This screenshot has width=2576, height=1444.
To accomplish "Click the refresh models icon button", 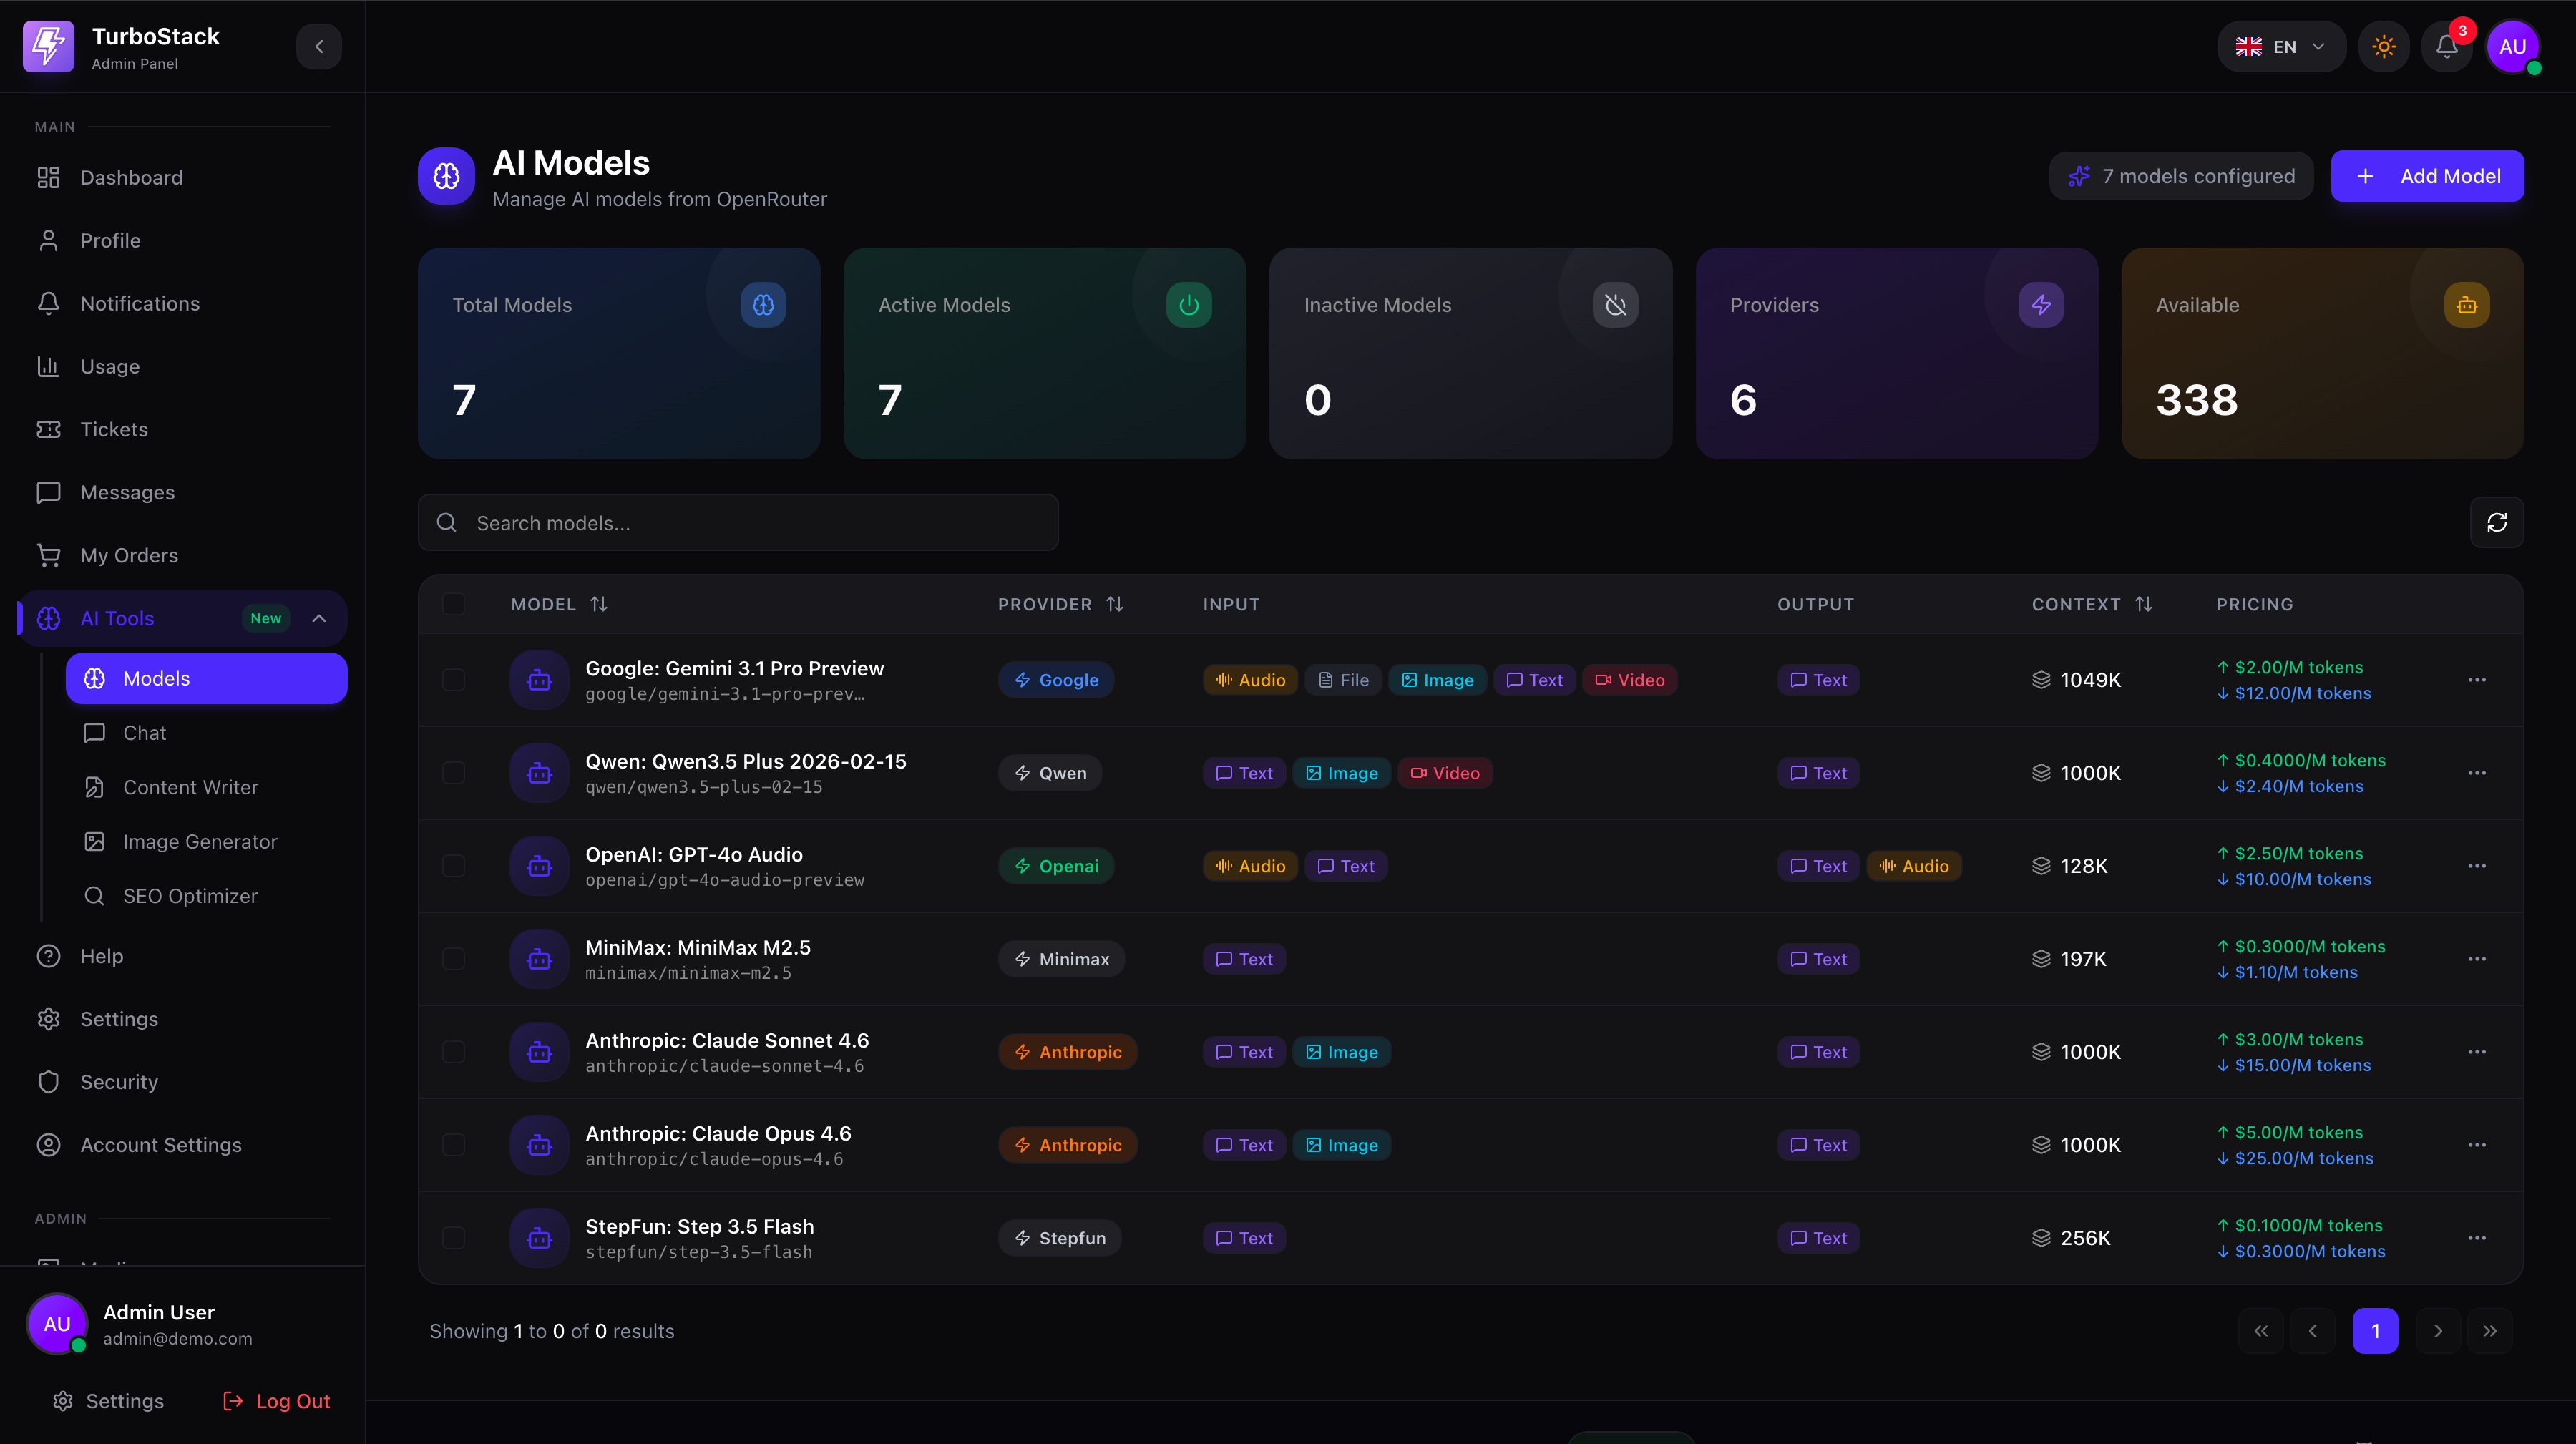I will 2496,522.
